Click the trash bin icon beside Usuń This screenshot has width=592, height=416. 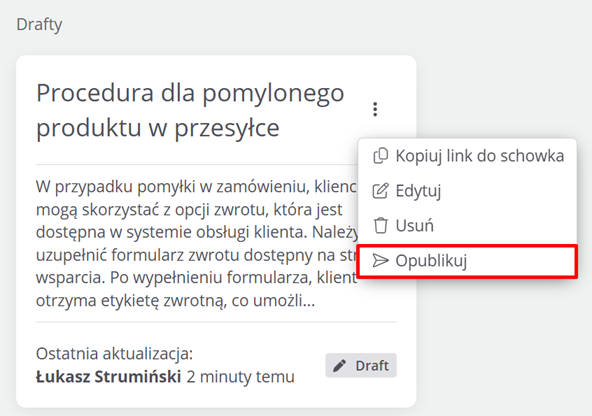[x=380, y=225]
